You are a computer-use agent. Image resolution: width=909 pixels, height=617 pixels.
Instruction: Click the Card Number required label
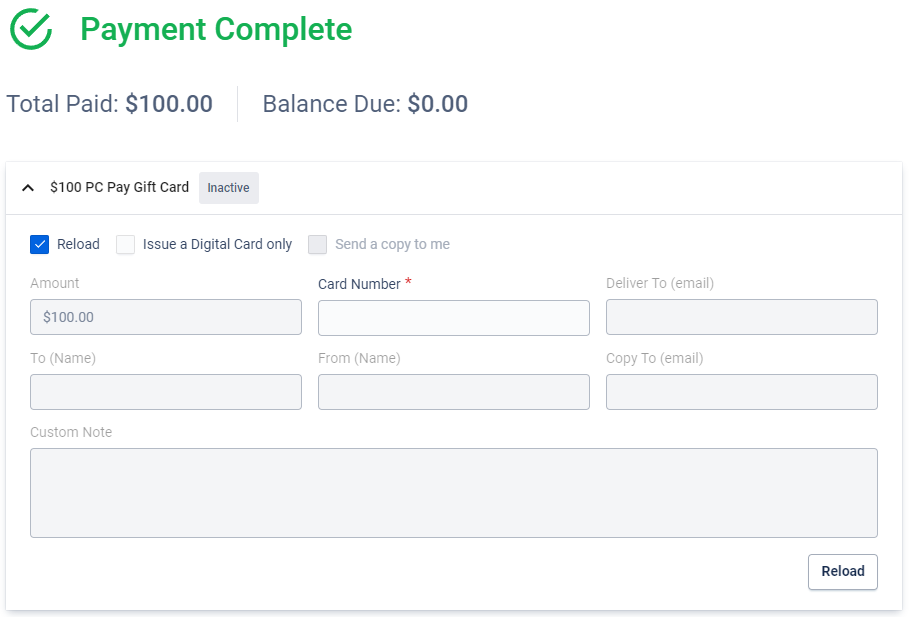tap(359, 284)
